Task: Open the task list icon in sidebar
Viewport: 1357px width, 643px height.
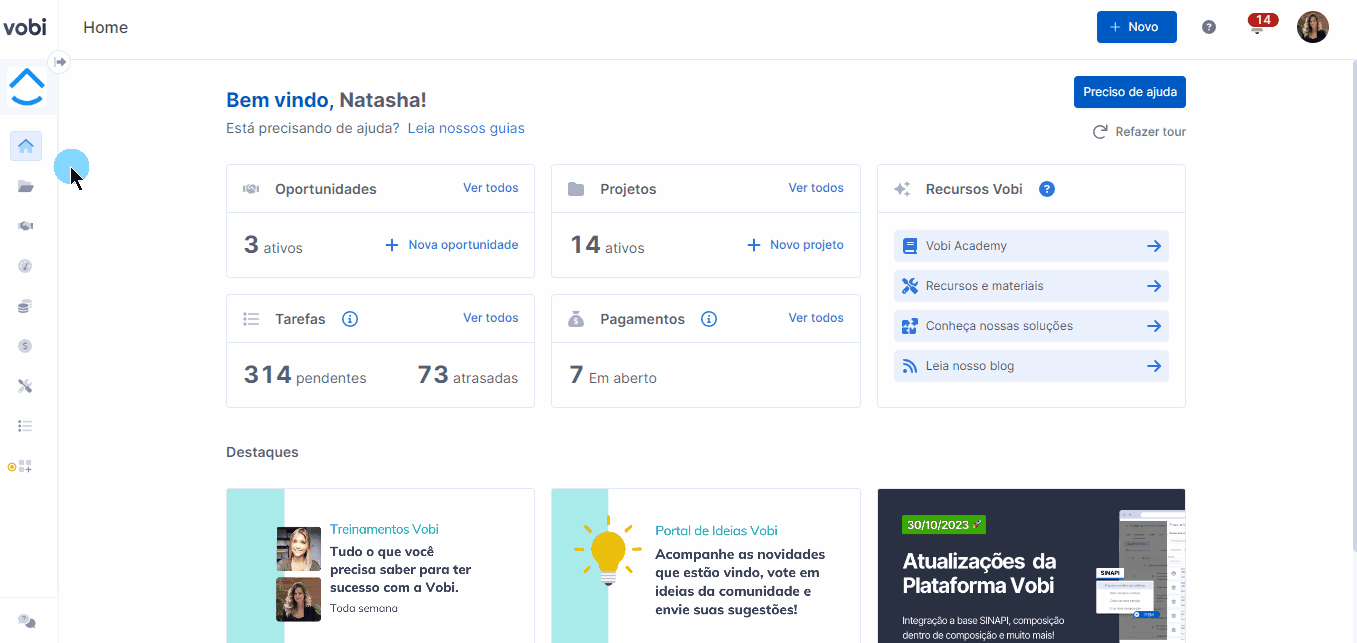Action: (x=26, y=426)
